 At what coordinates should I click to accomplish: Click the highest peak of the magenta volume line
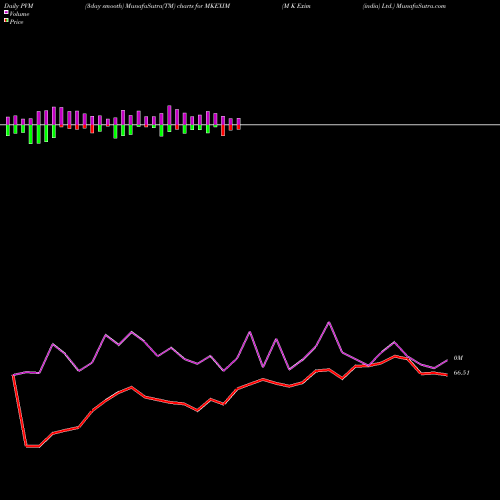pyautogui.click(x=329, y=322)
